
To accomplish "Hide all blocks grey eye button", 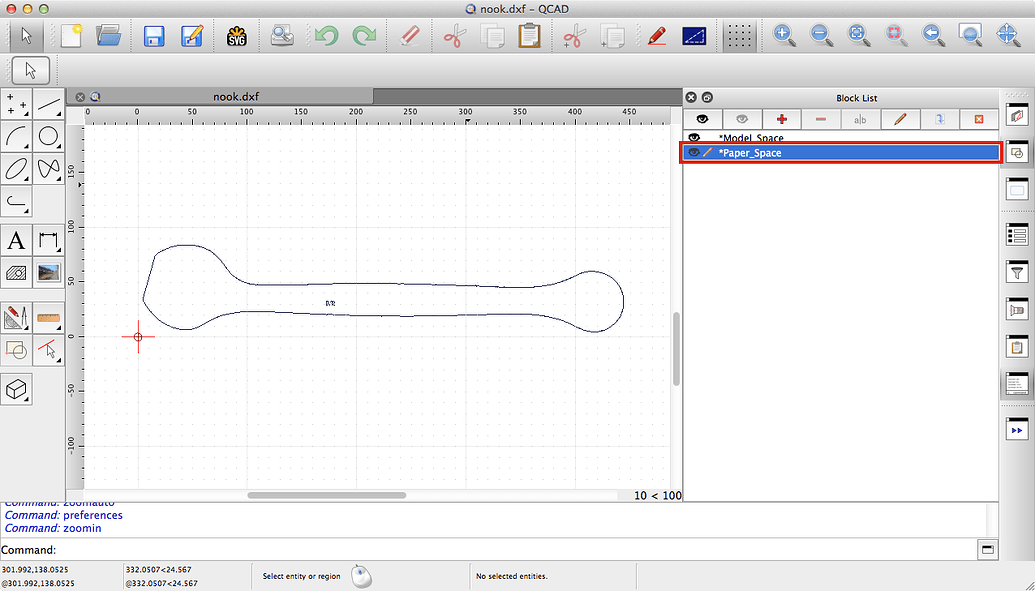I will (x=742, y=119).
